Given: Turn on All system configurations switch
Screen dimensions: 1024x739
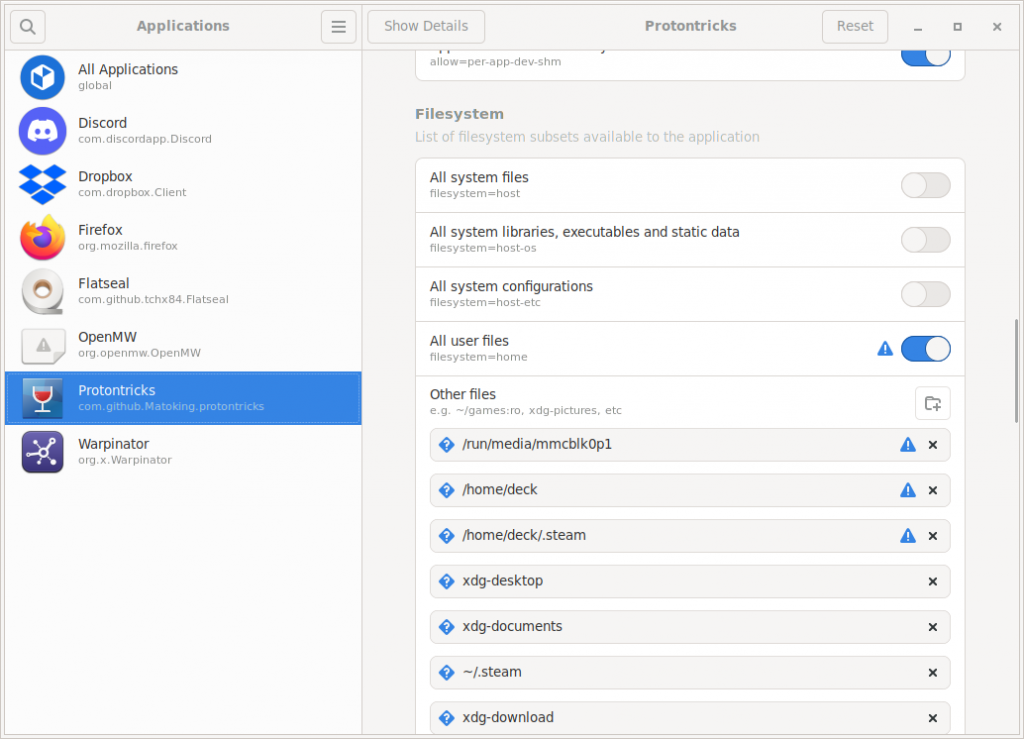Looking at the screenshot, I should [925, 294].
